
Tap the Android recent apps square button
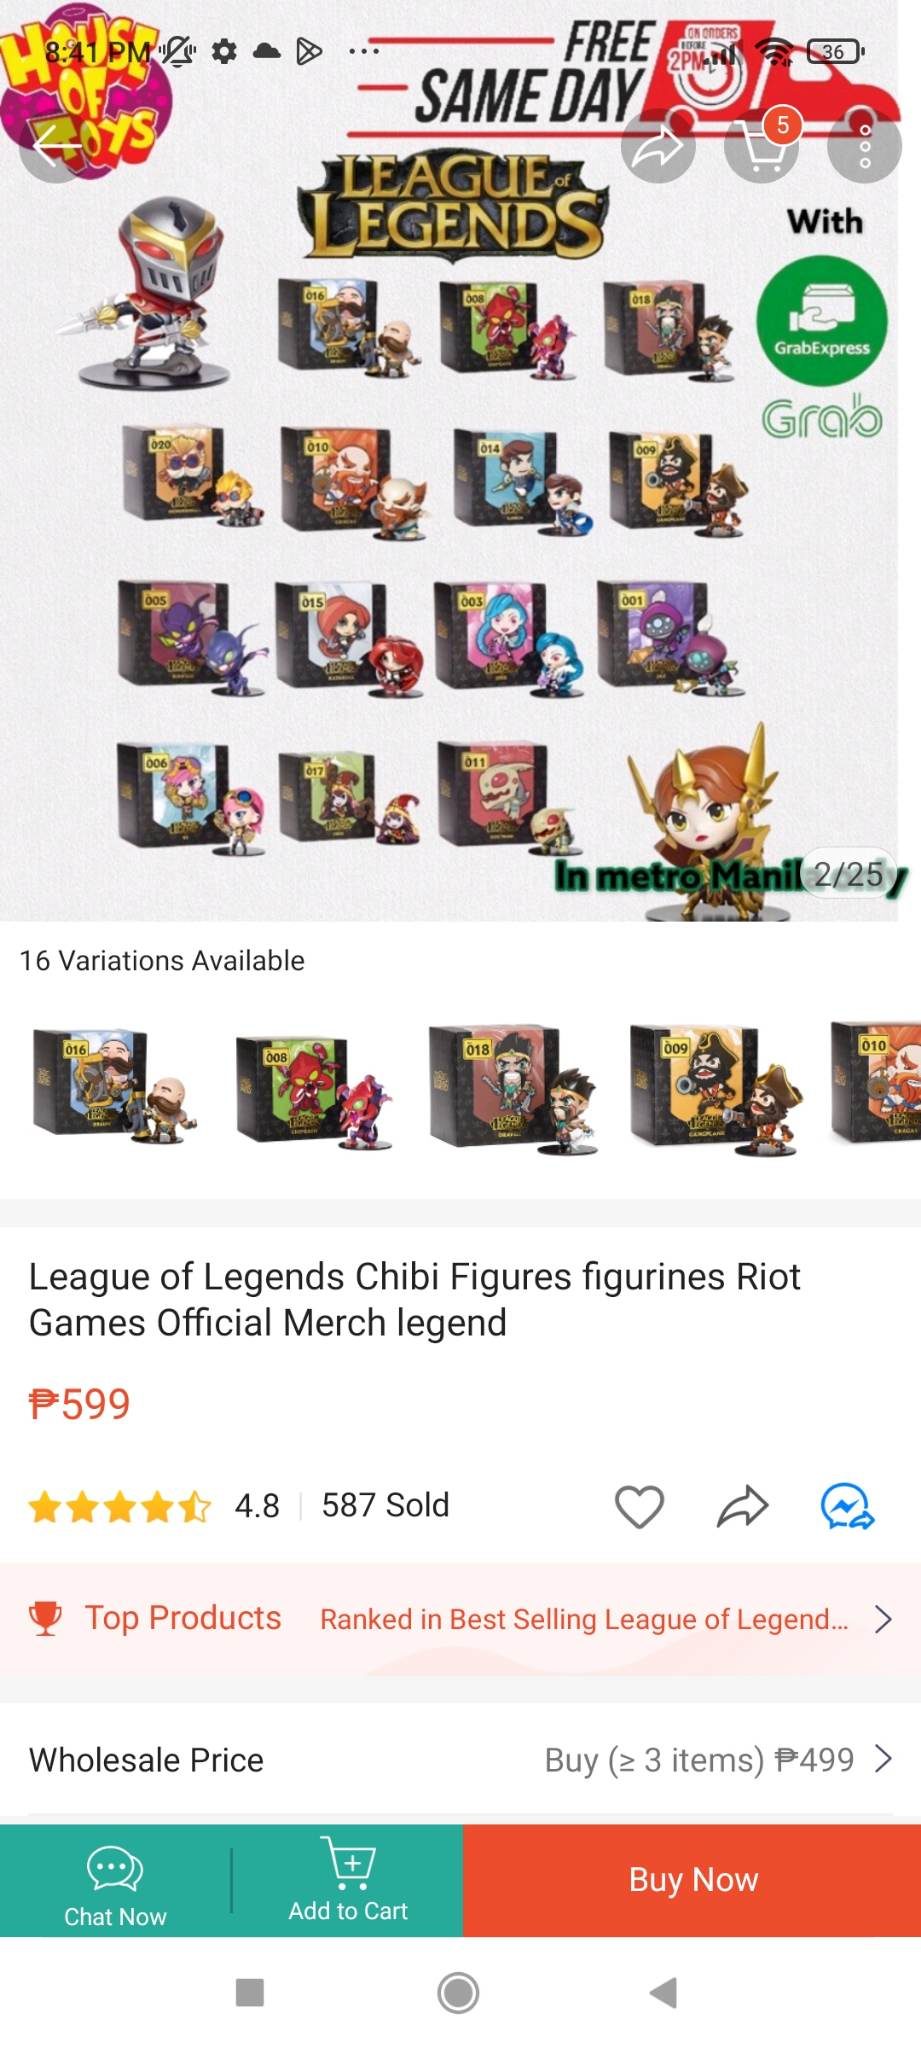click(249, 1993)
